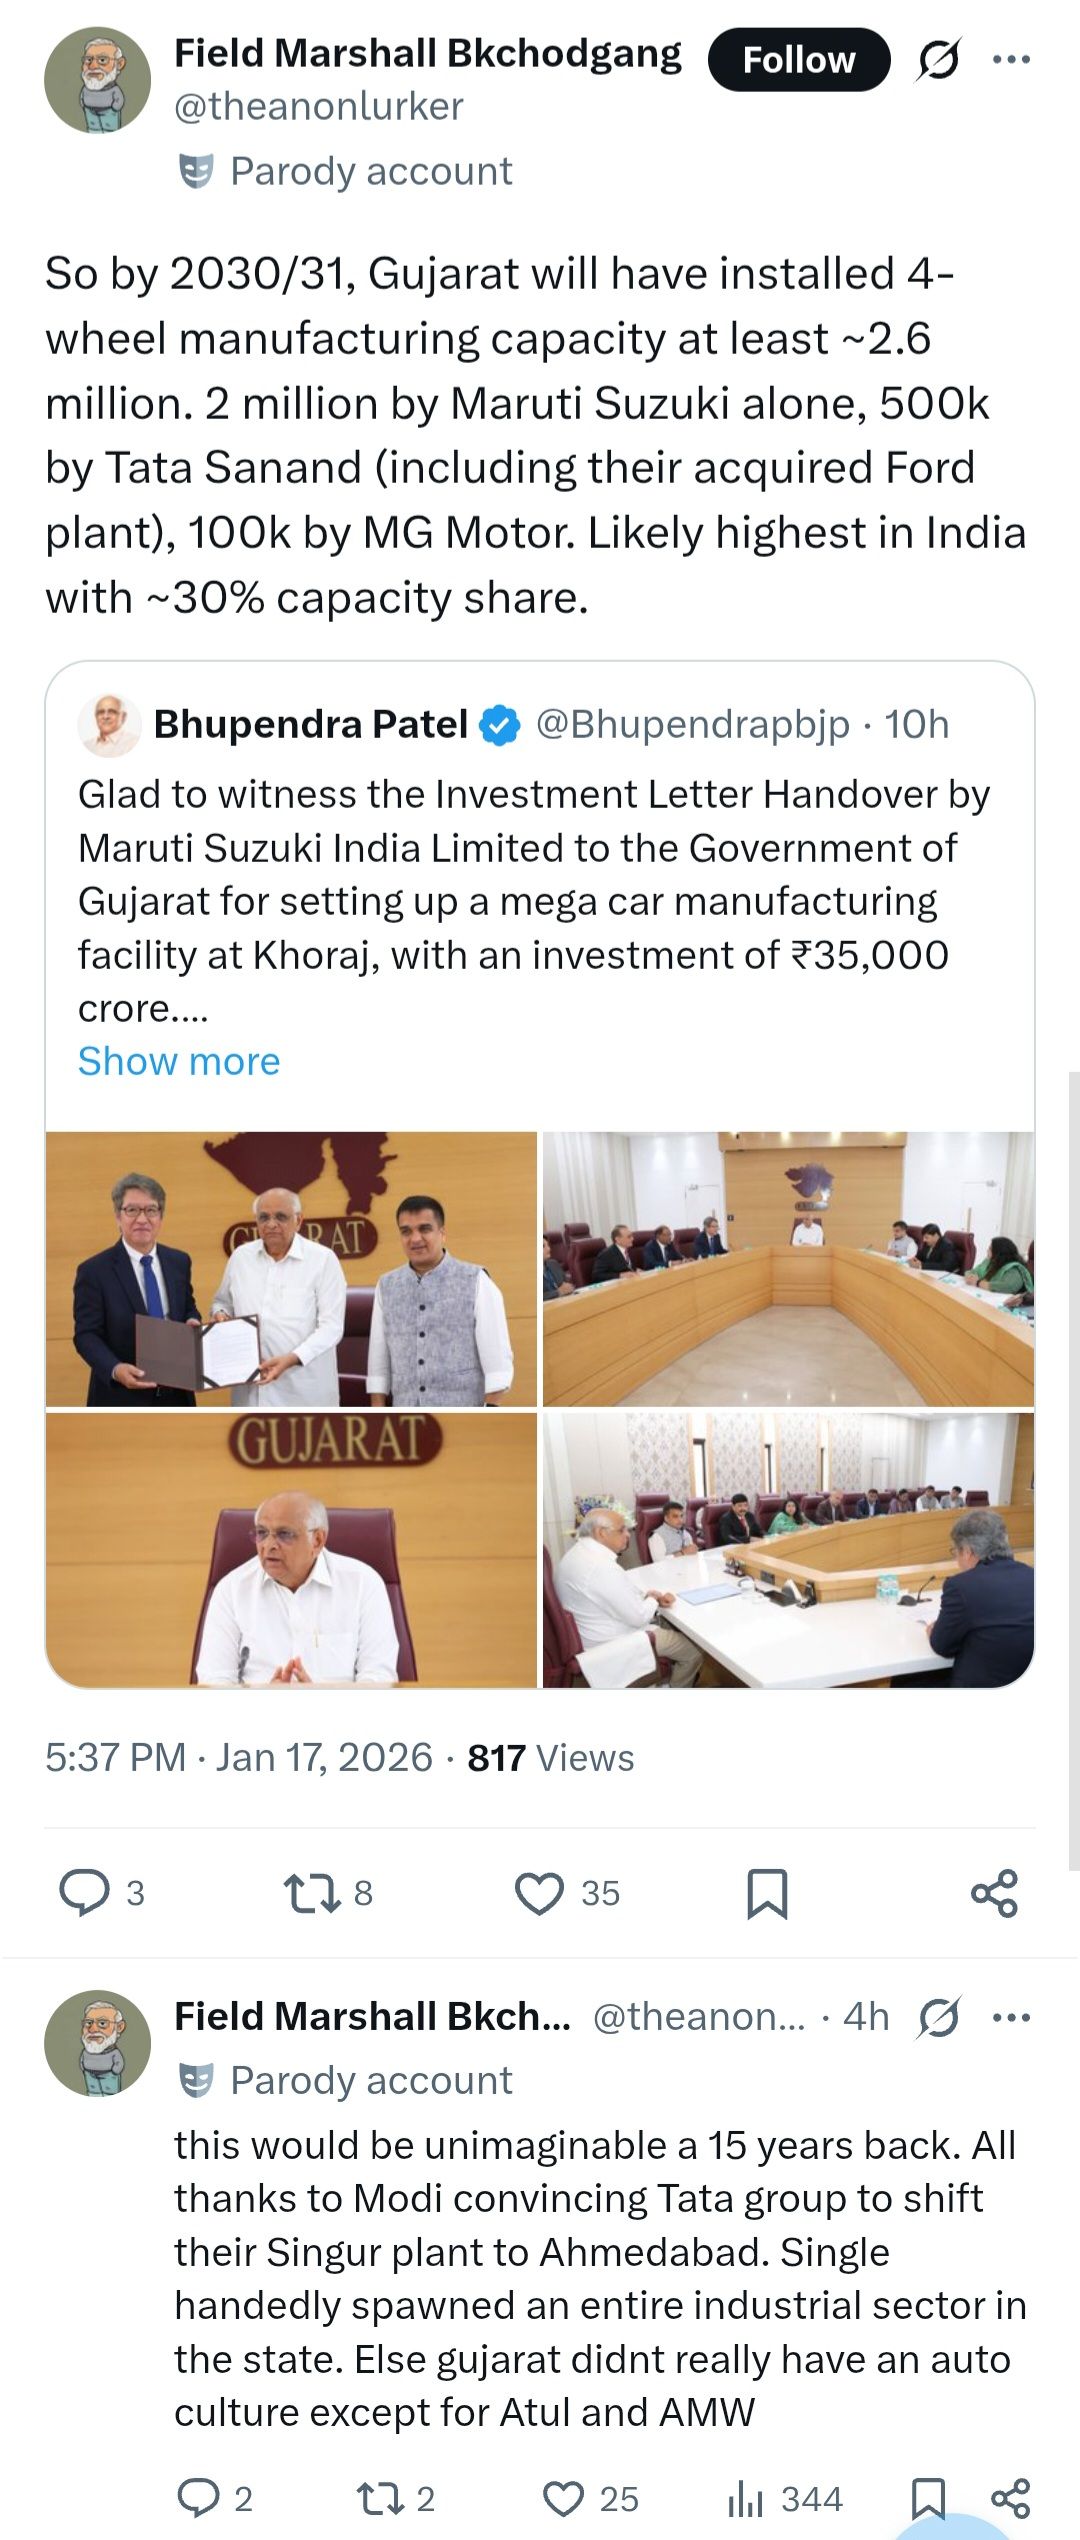This screenshot has height=2540, width=1080.
Task: Open more options menu on main tweet
Action: 1011,59
